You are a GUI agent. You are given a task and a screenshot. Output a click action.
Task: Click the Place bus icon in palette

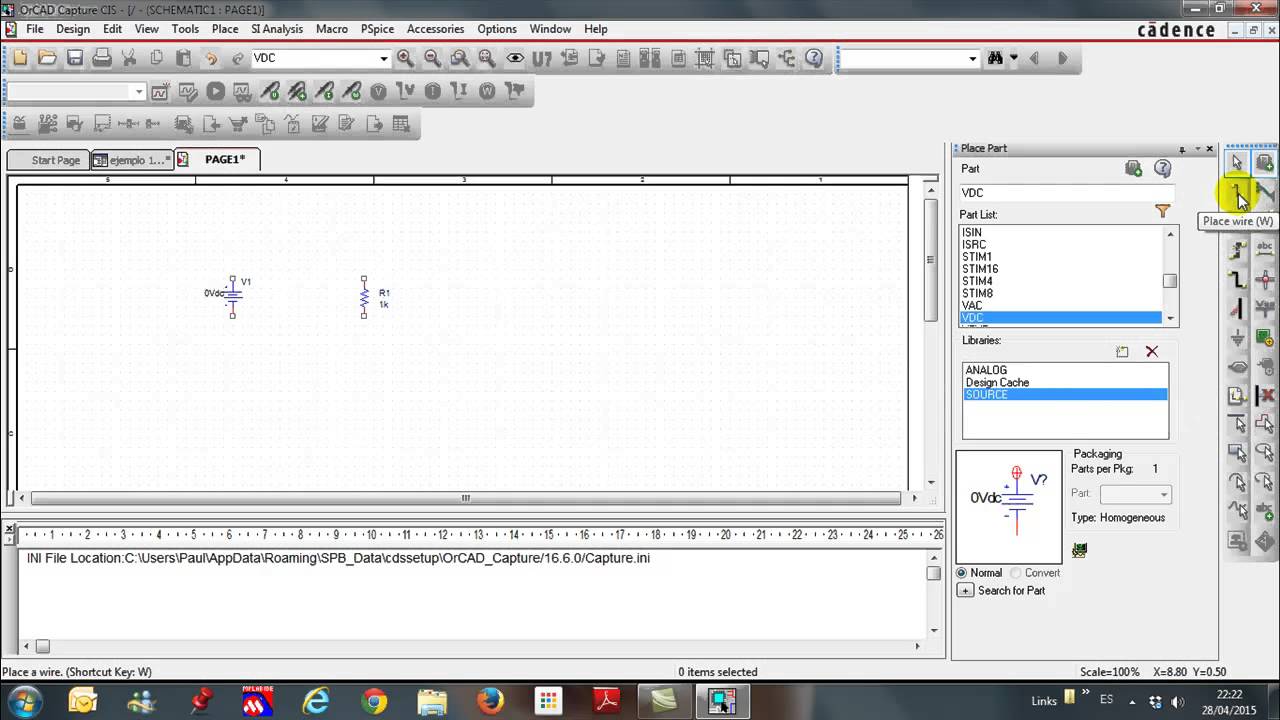point(1237,280)
